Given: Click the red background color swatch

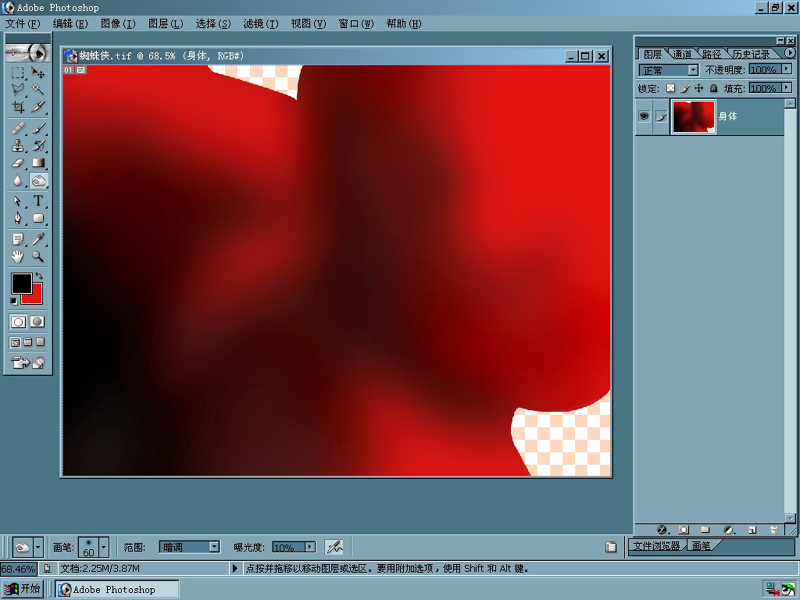Looking at the screenshot, I should [36, 297].
